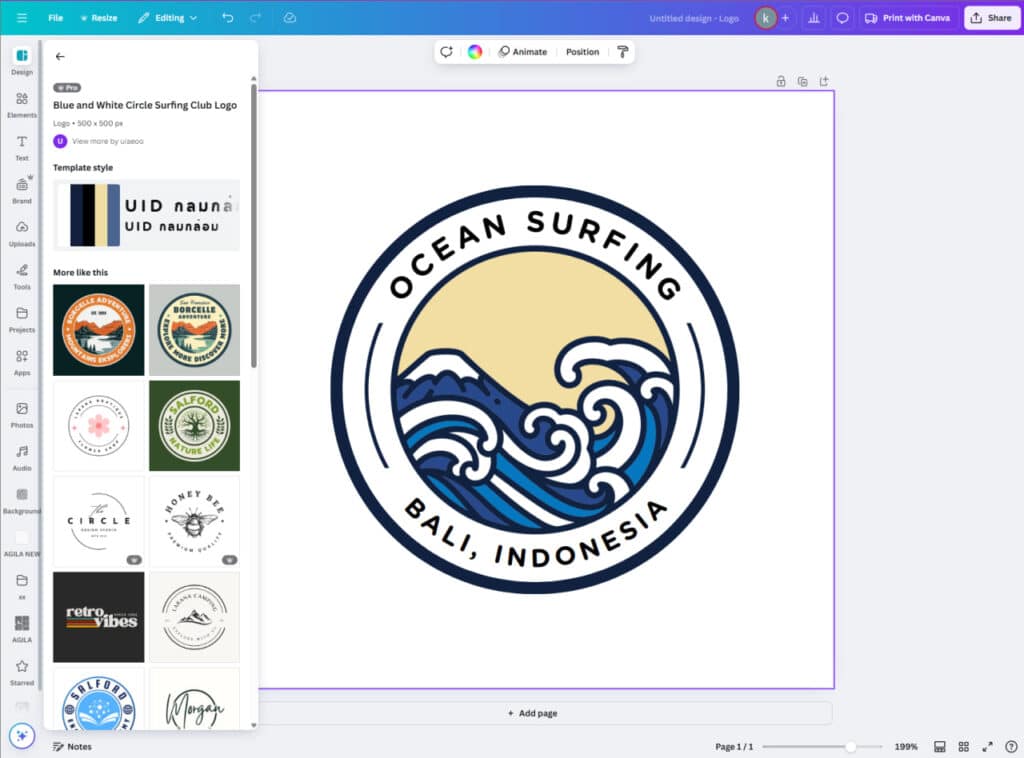Image resolution: width=1024 pixels, height=758 pixels.
Task: Open the analytics chart icon
Action: (x=814, y=18)
